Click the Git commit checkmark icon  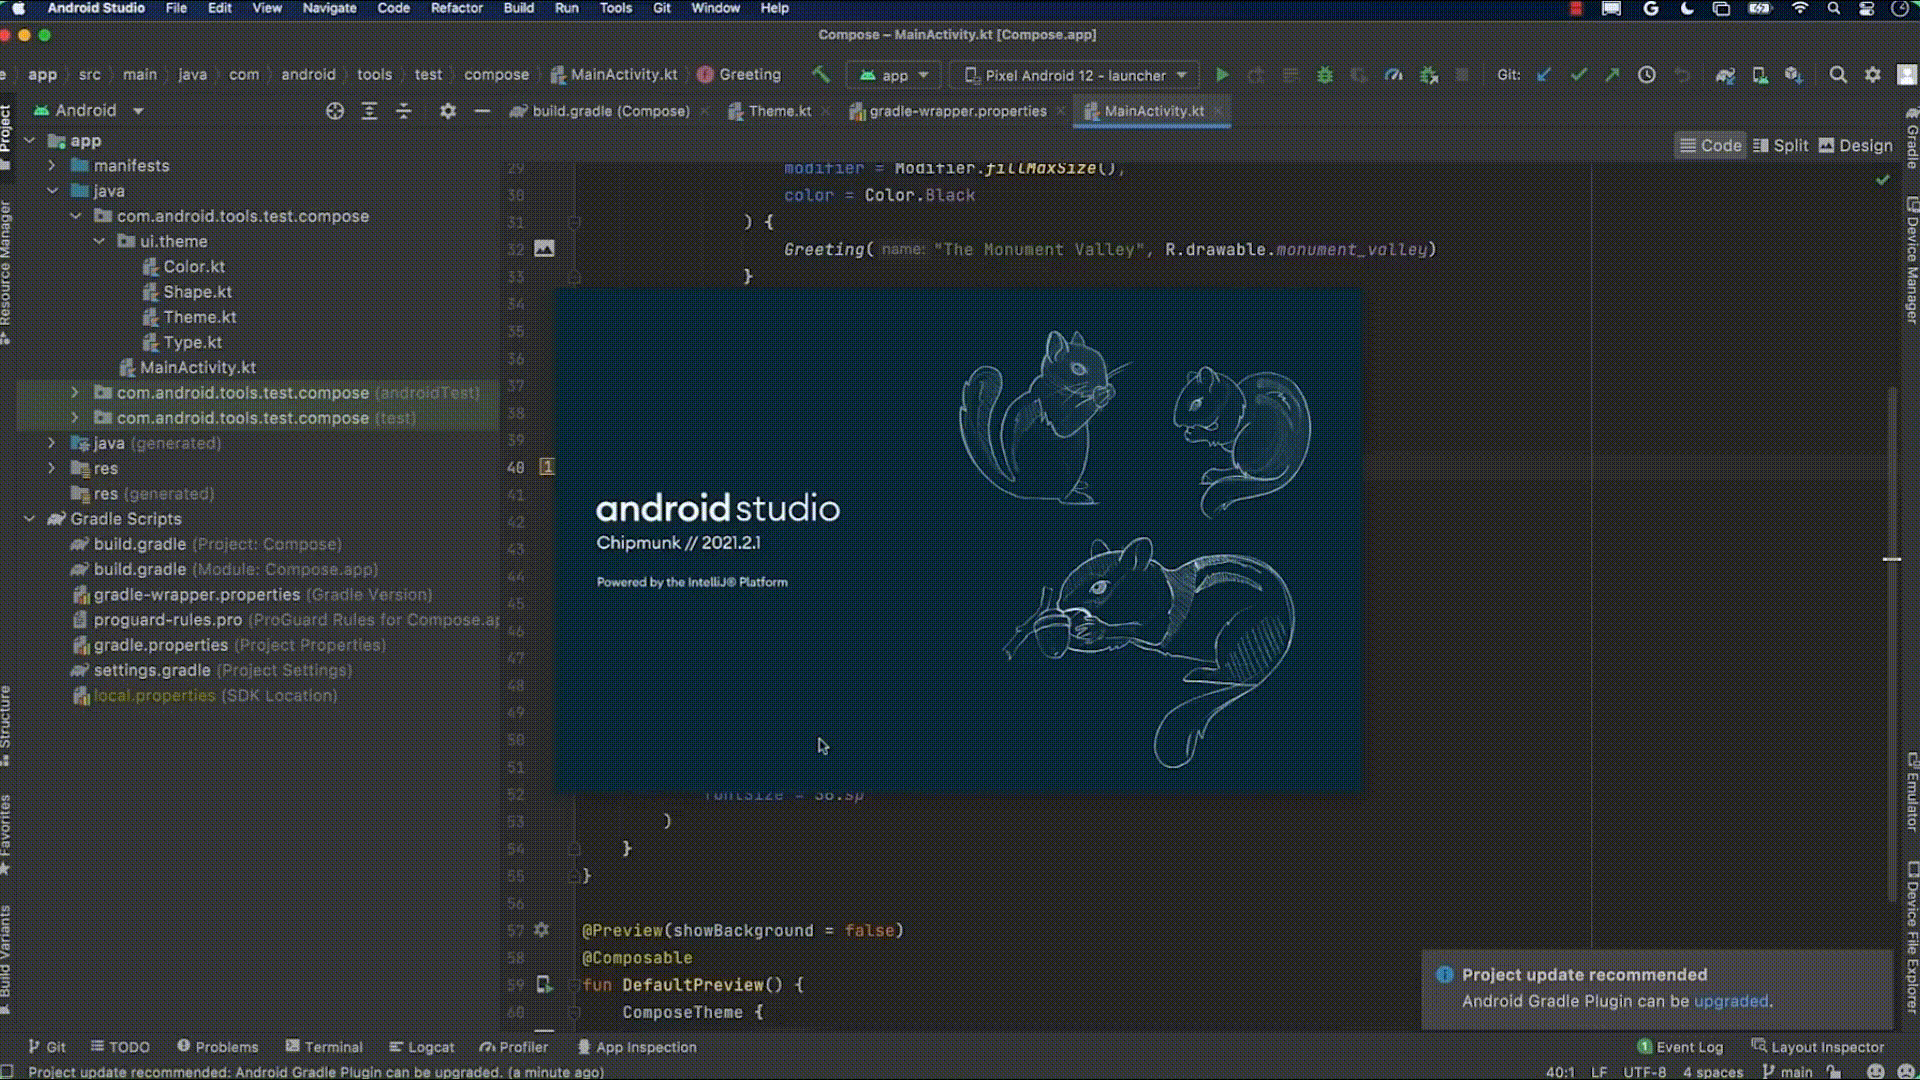pos(1578,75)
